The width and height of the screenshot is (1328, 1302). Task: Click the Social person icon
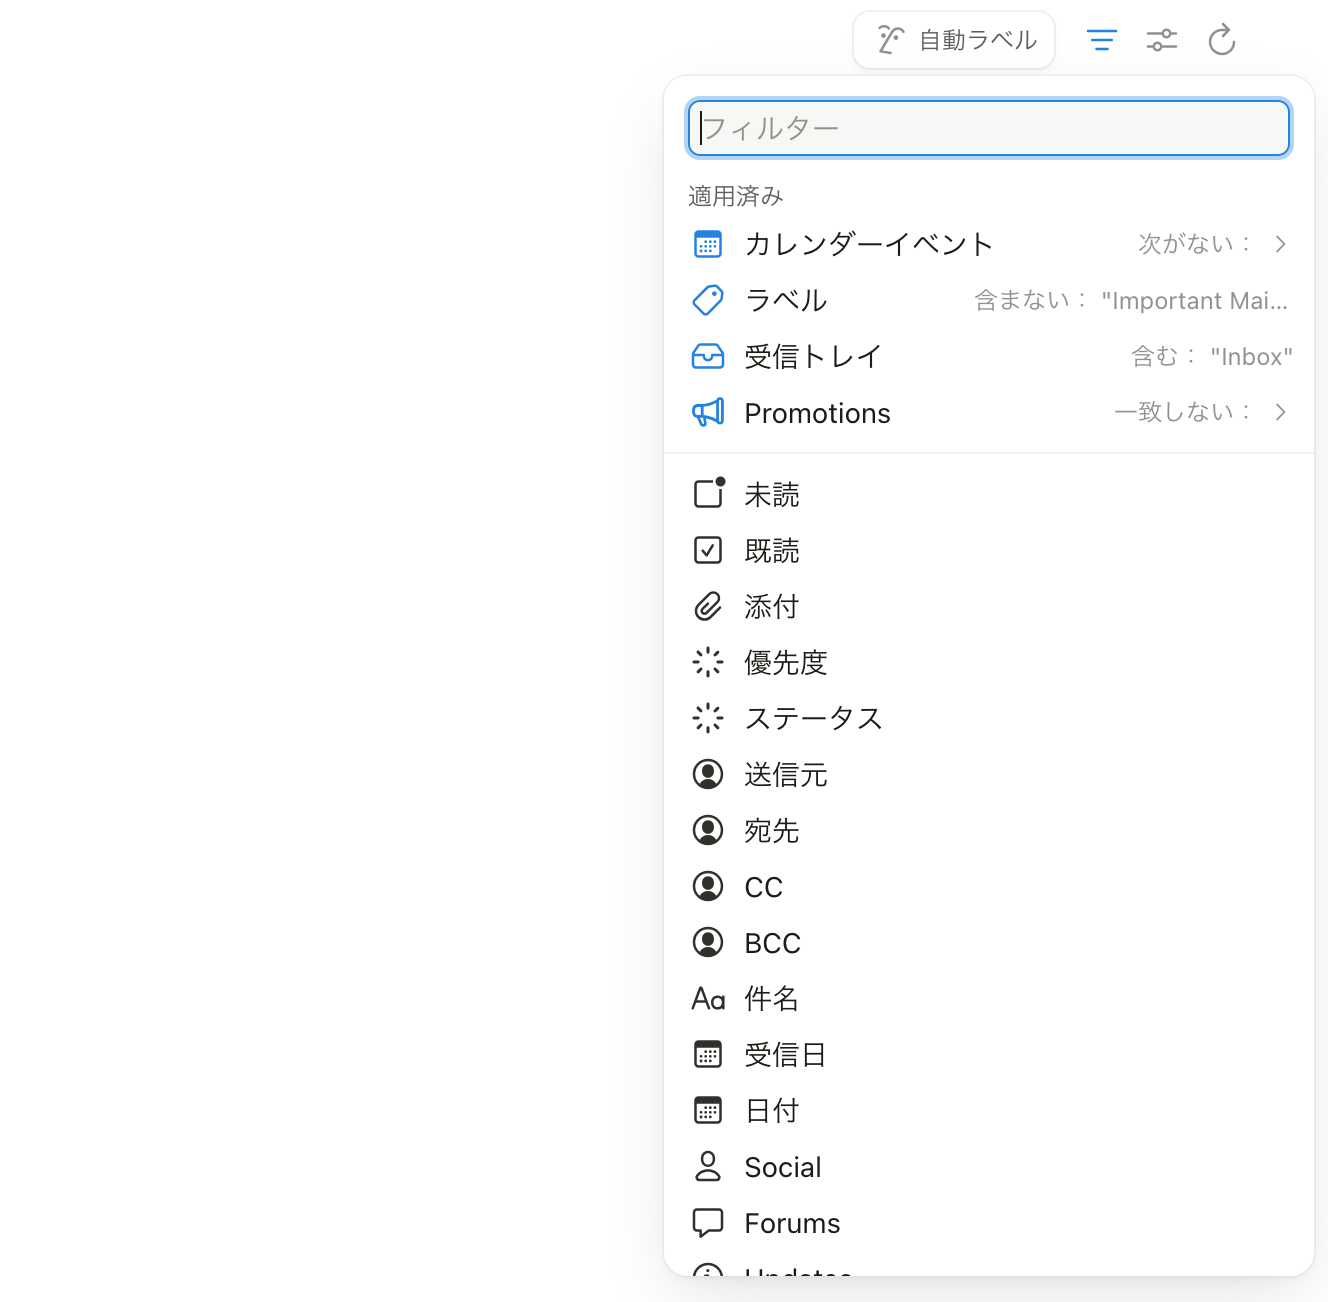click(708, 1167)
